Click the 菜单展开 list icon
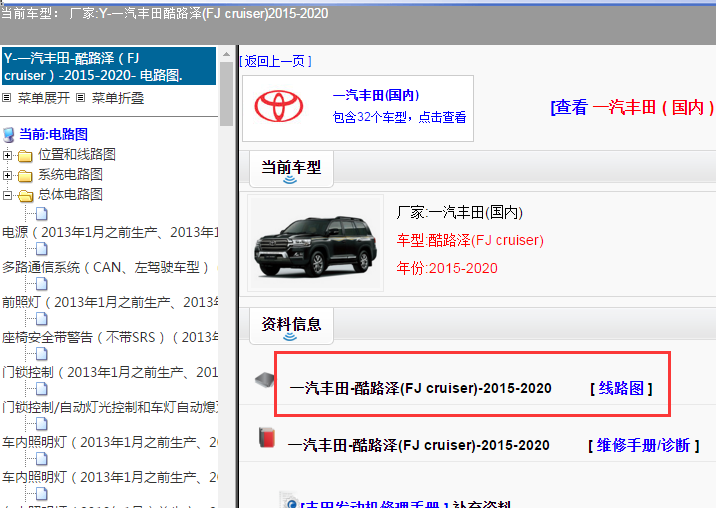This screenshot has height=508, width=716. click(x=6, y=97)
